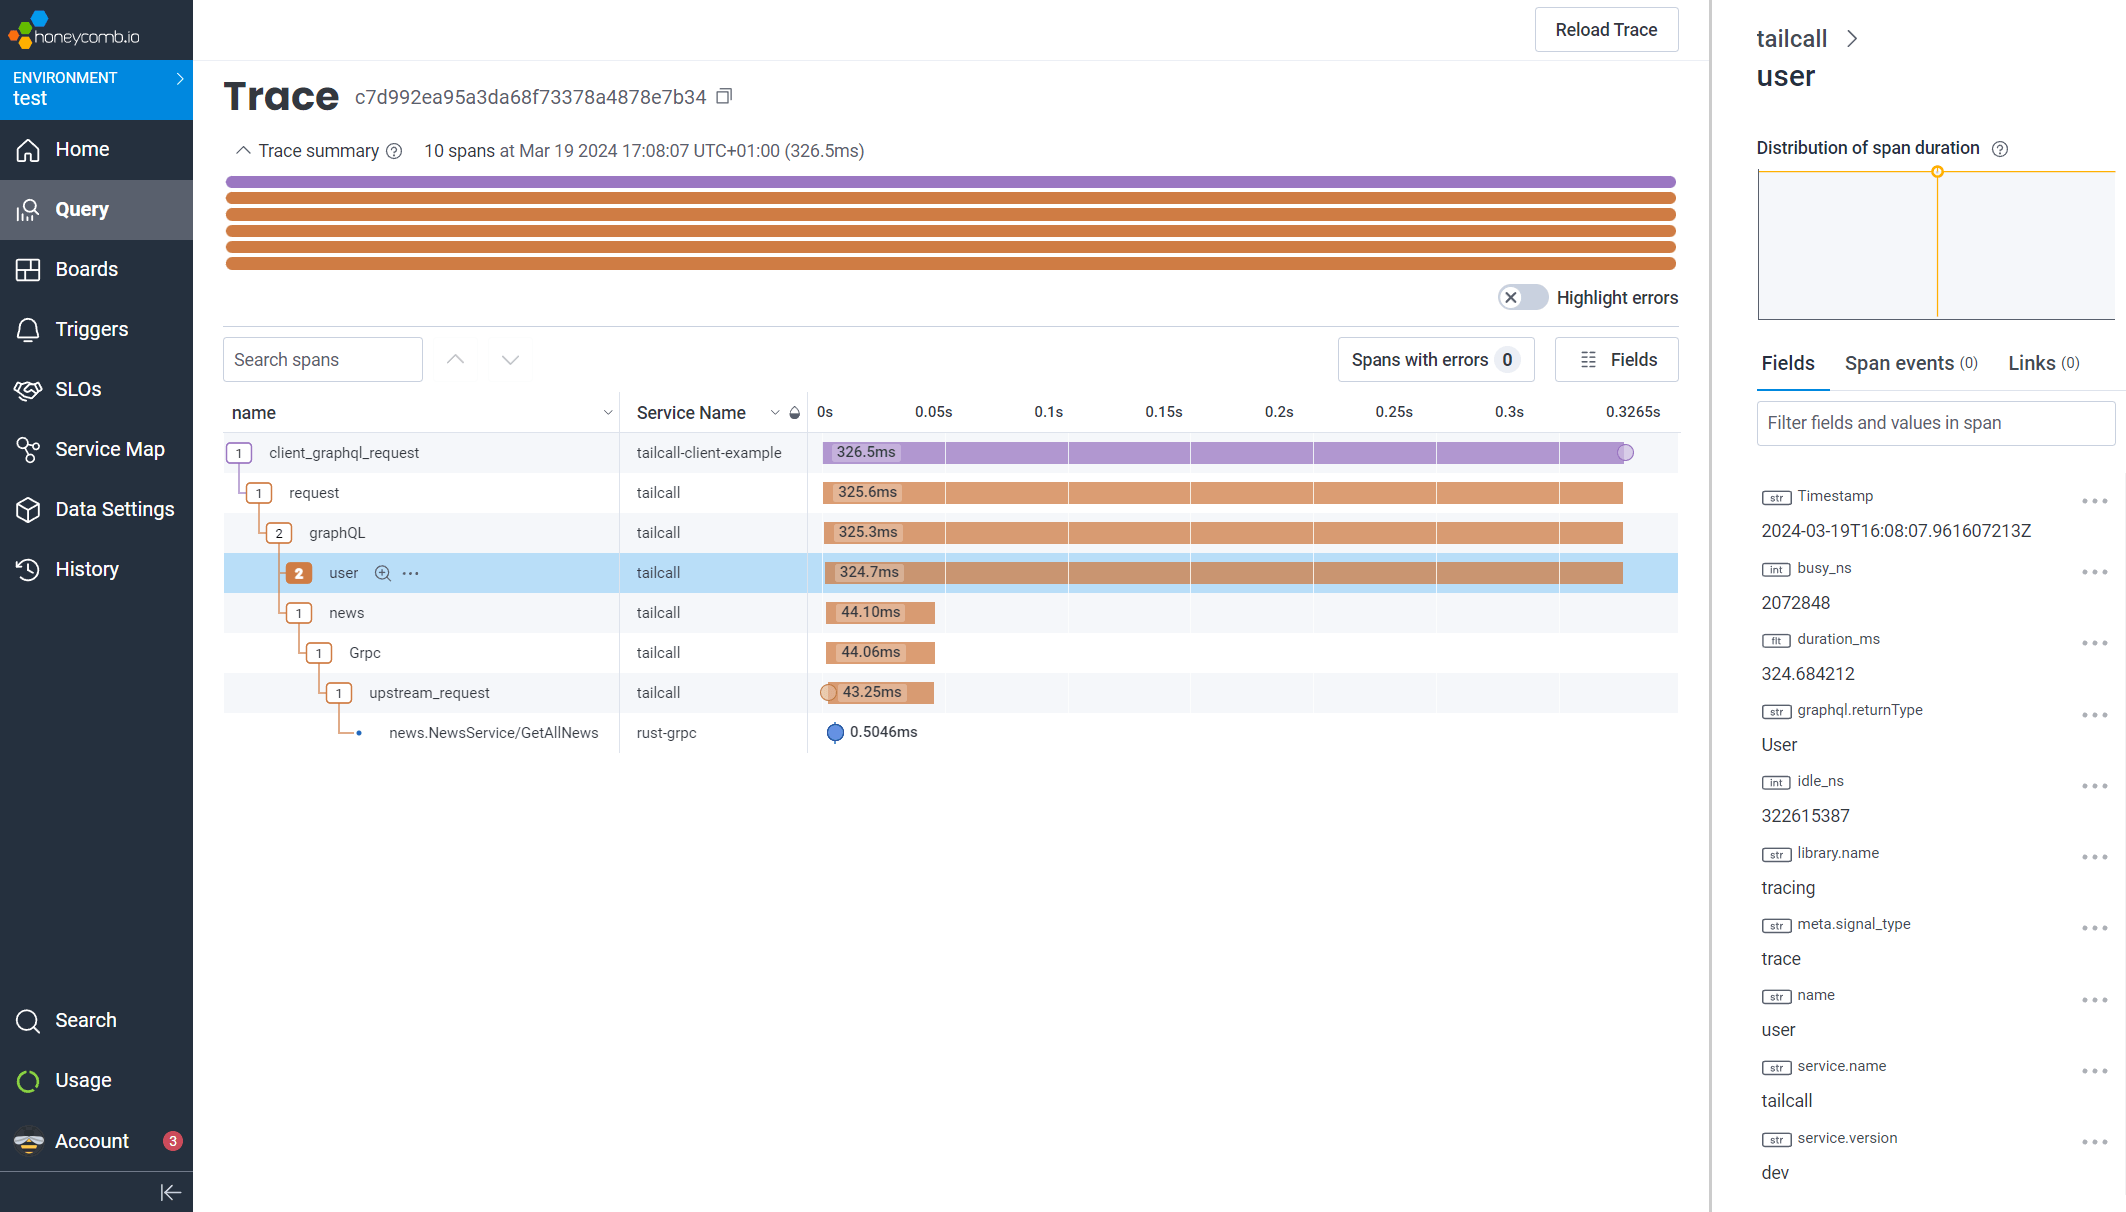This screenshot has height=1212, width=2126.
Task: Copy the trace ID with the copy icon
Action: (x=724, y=96)
